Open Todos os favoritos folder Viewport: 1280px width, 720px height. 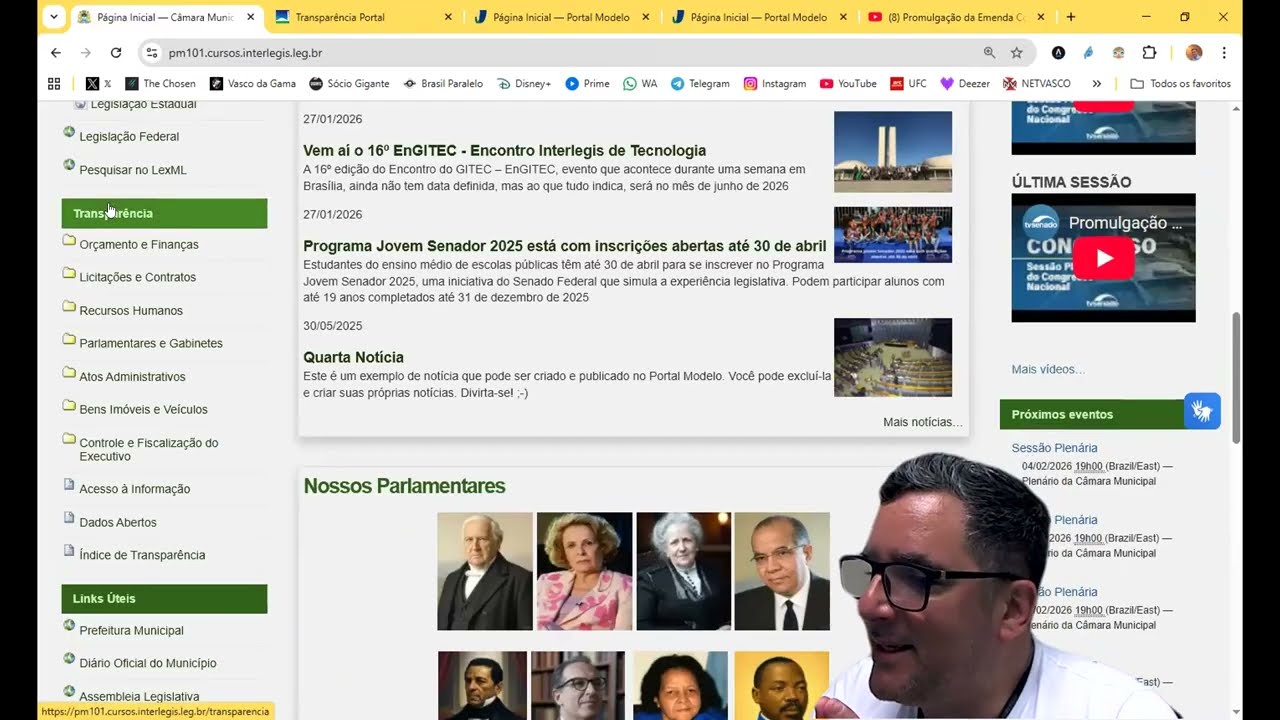[x=1180, y=84]
